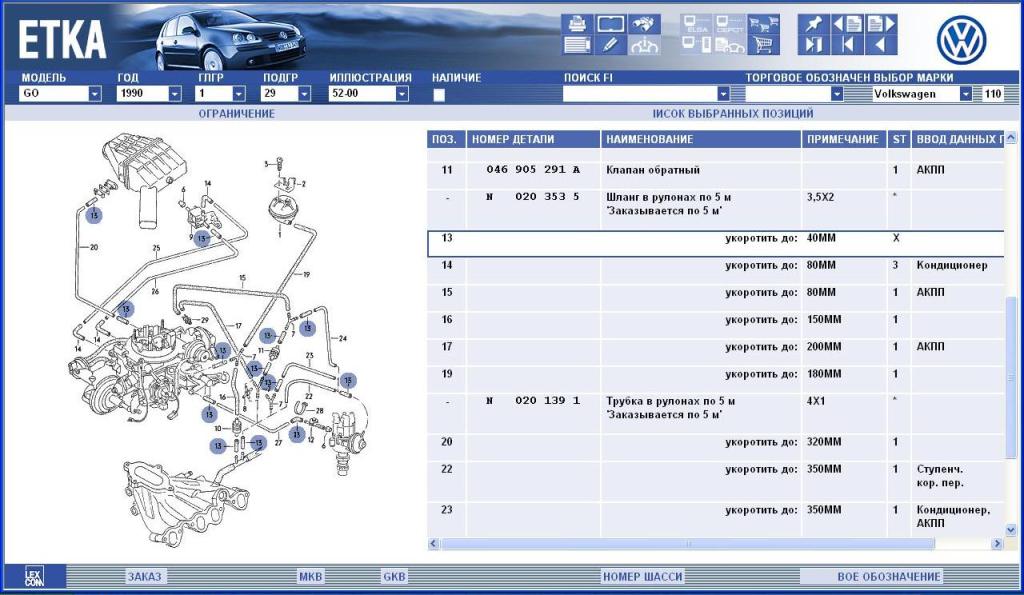This screenshot has height=595, width=1024.
Task: Select position 13 row with 40ММ
Action: pyautogui.click(x=716, y=244)
